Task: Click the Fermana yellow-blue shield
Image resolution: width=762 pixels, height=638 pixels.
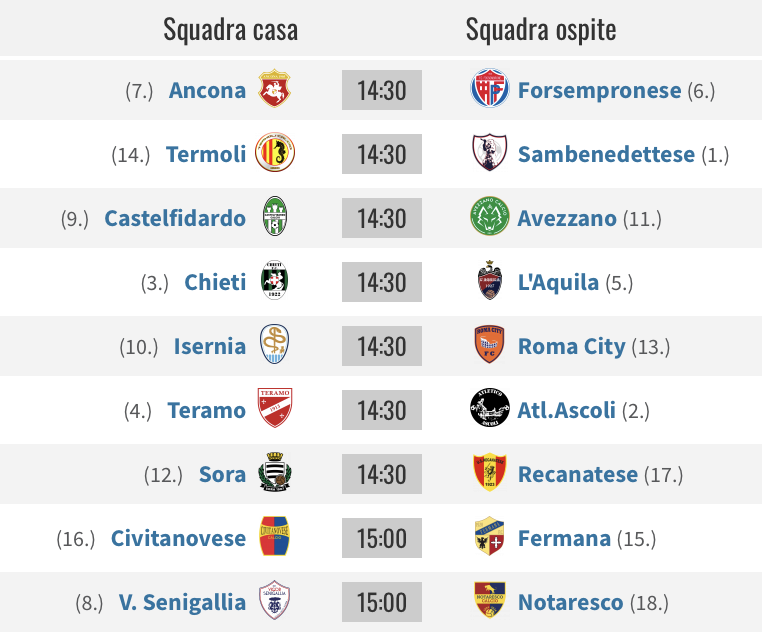Action: 489,536
